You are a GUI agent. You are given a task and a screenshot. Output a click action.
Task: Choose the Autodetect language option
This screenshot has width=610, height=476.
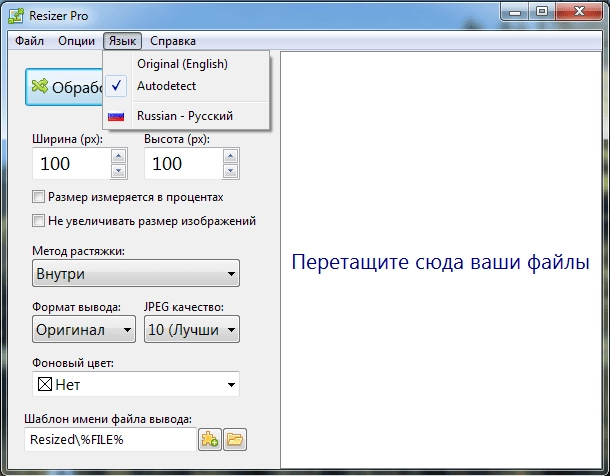click(186, 86)
